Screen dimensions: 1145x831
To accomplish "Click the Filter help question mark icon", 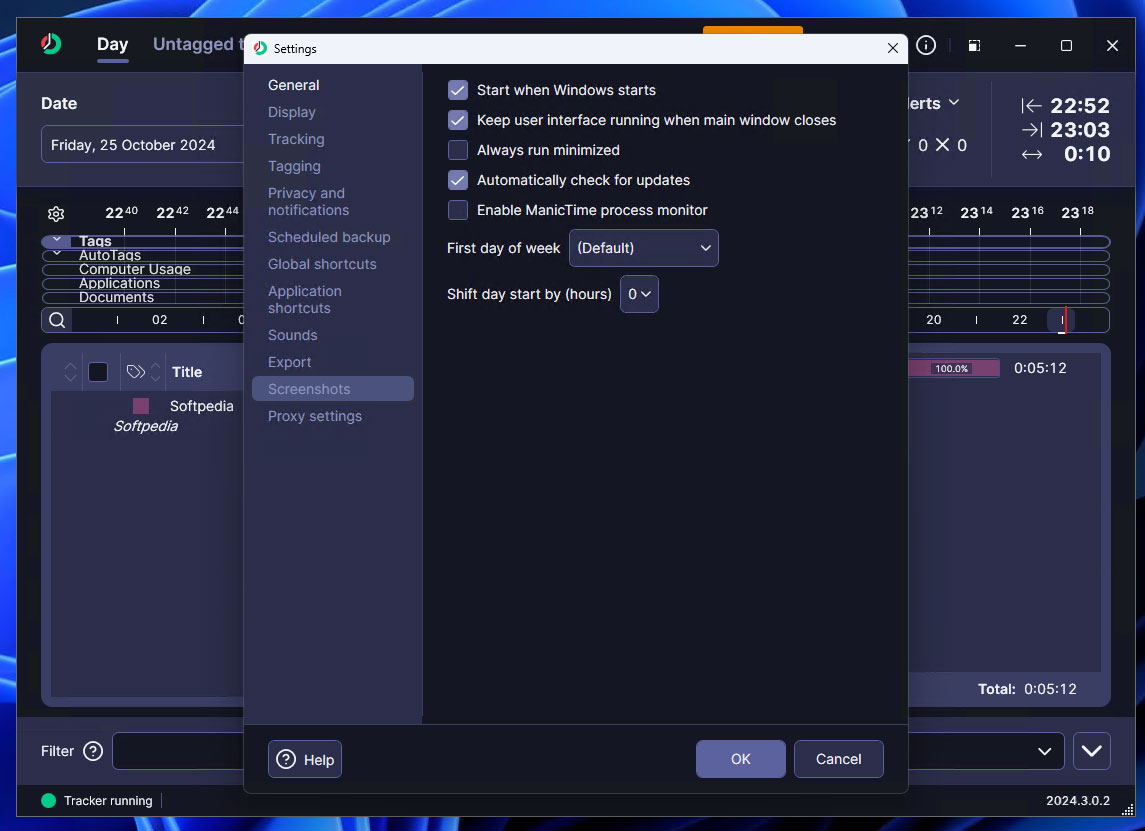I will coord(93,751).
